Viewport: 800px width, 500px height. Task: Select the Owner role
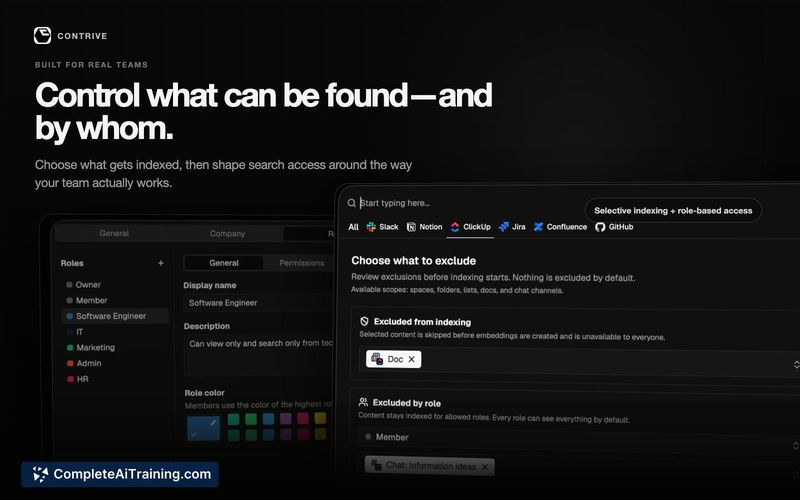115,285
